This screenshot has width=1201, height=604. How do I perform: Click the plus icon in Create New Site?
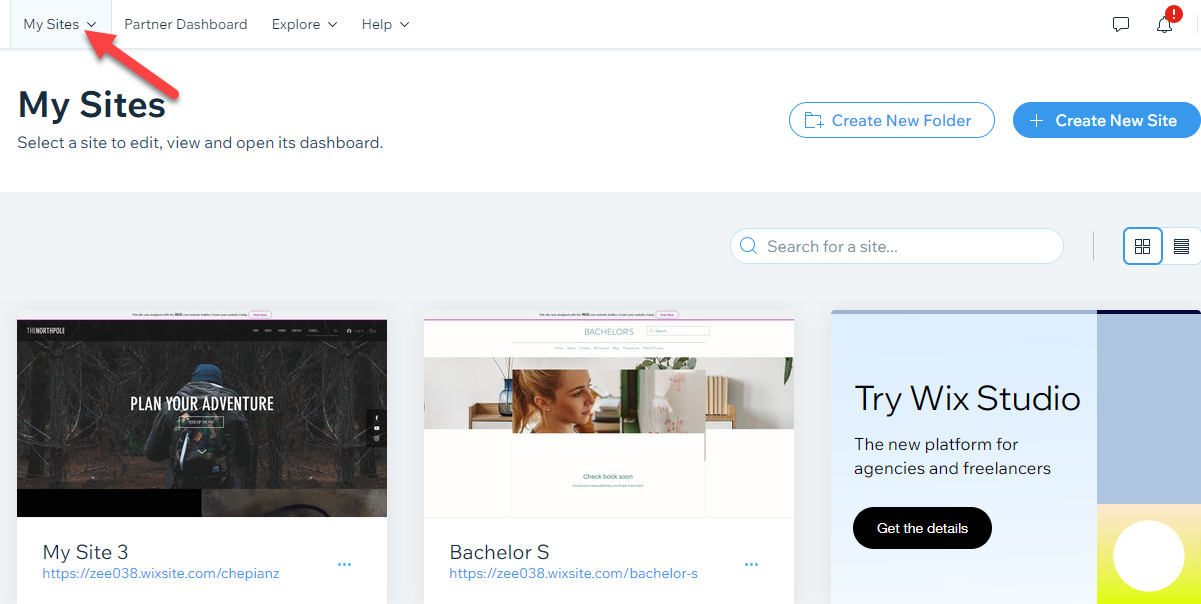(1037, 120)
